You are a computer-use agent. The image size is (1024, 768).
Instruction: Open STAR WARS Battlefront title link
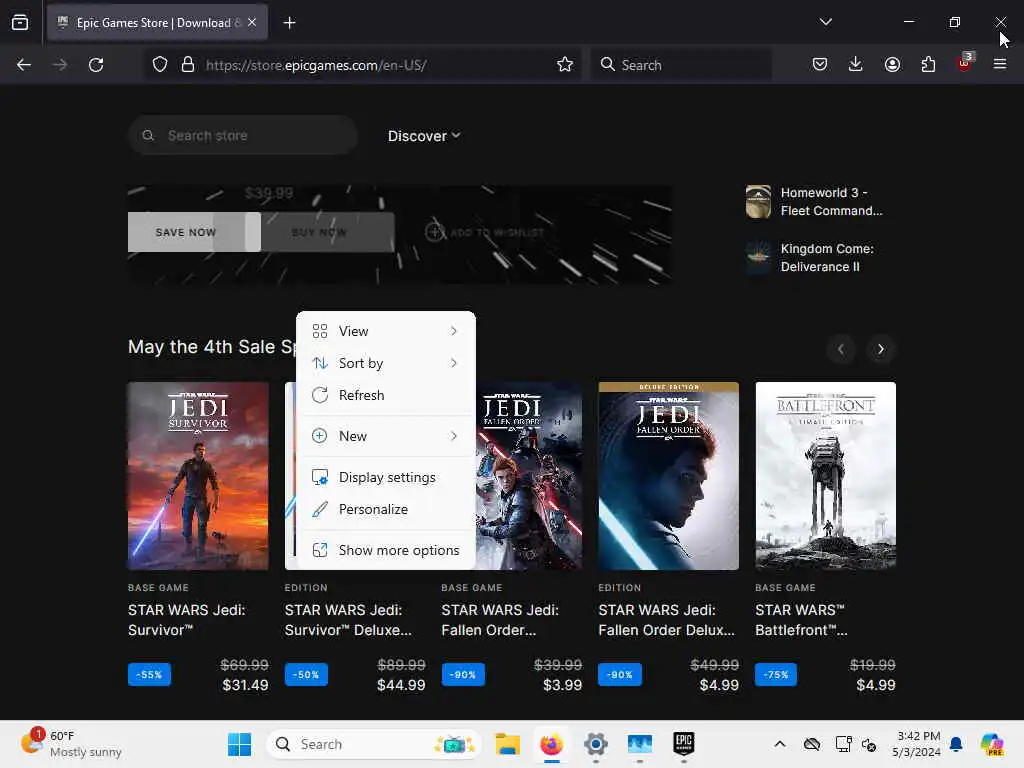(801, 620)
